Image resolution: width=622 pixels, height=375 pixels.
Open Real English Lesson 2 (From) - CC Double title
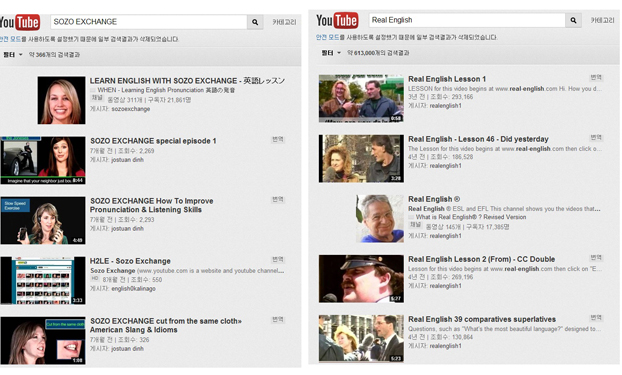(482, 259)
